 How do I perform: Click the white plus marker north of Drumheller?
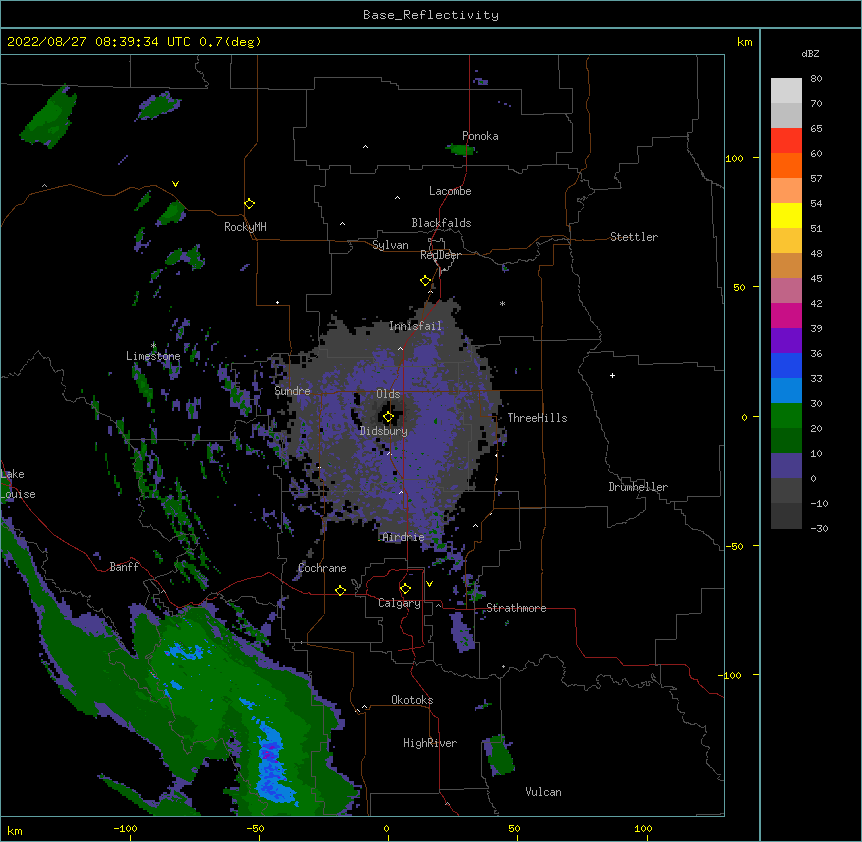612,375
